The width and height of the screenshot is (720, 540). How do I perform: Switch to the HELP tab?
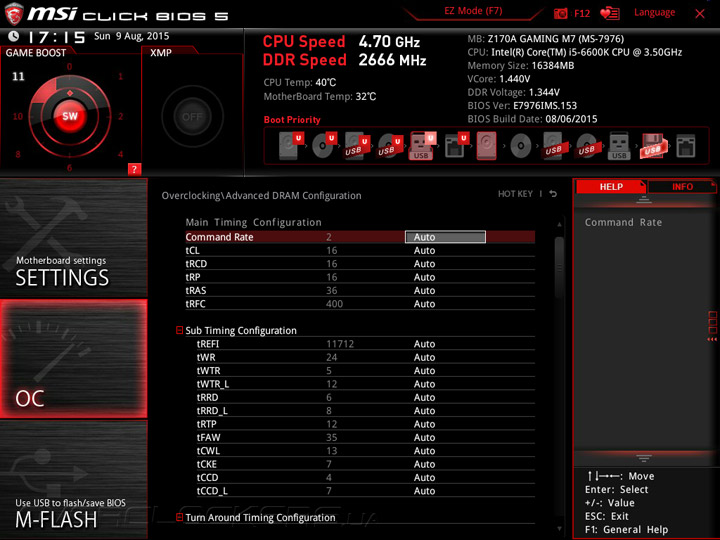[611, 186]
